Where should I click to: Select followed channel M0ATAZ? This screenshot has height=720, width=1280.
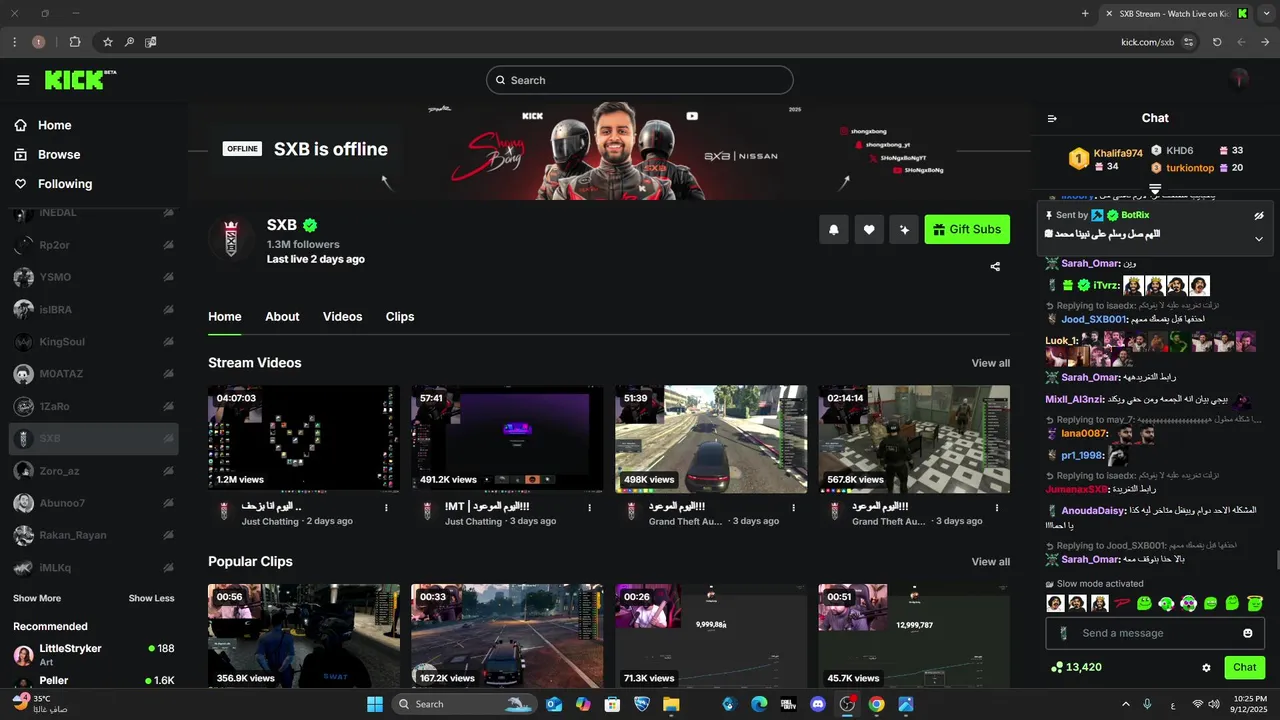click(93, 374)
